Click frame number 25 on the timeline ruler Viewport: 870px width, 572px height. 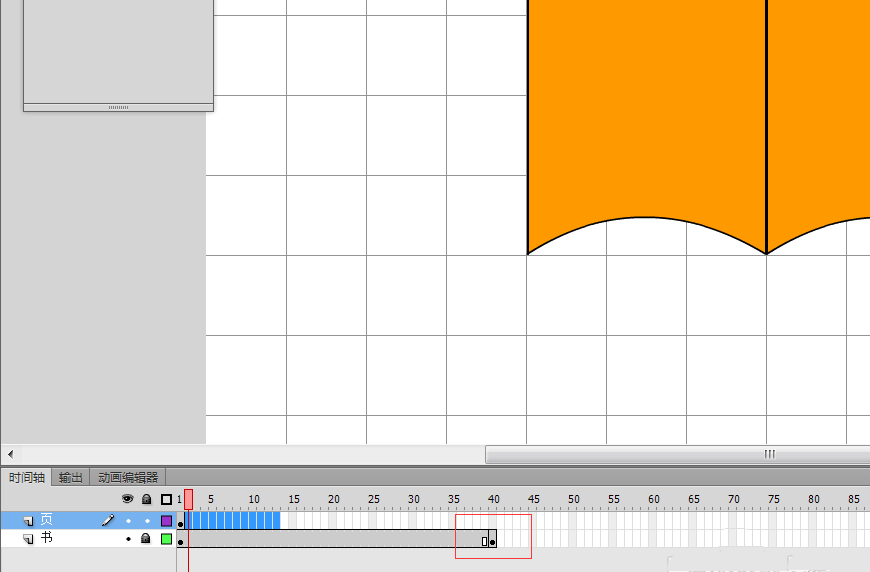373,499
